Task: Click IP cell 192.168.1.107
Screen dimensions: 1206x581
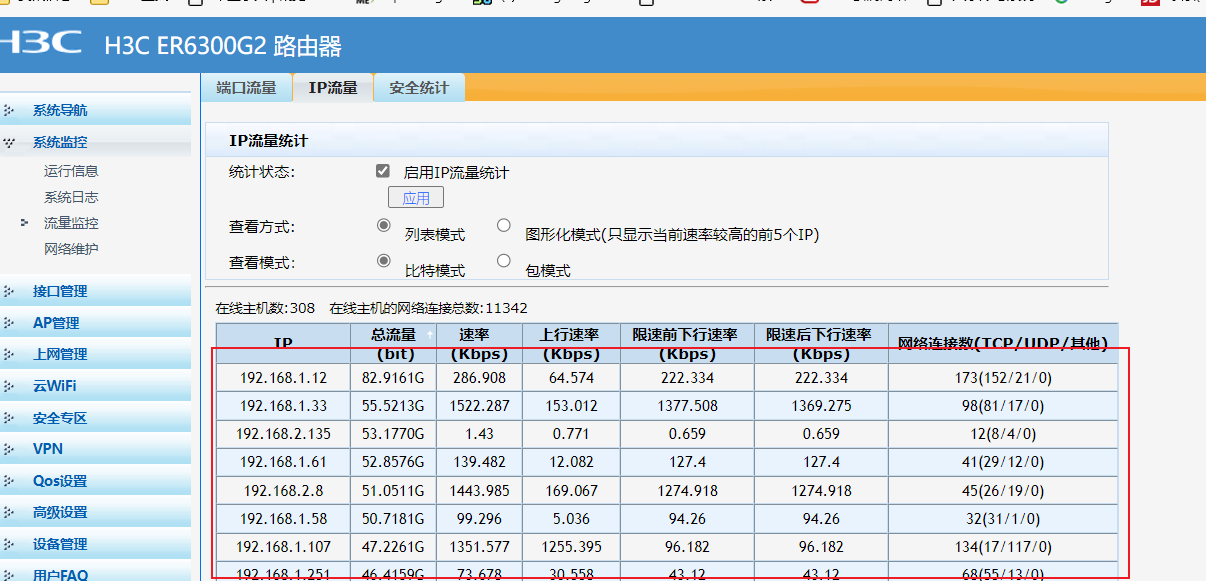Action: pos(283,547)
